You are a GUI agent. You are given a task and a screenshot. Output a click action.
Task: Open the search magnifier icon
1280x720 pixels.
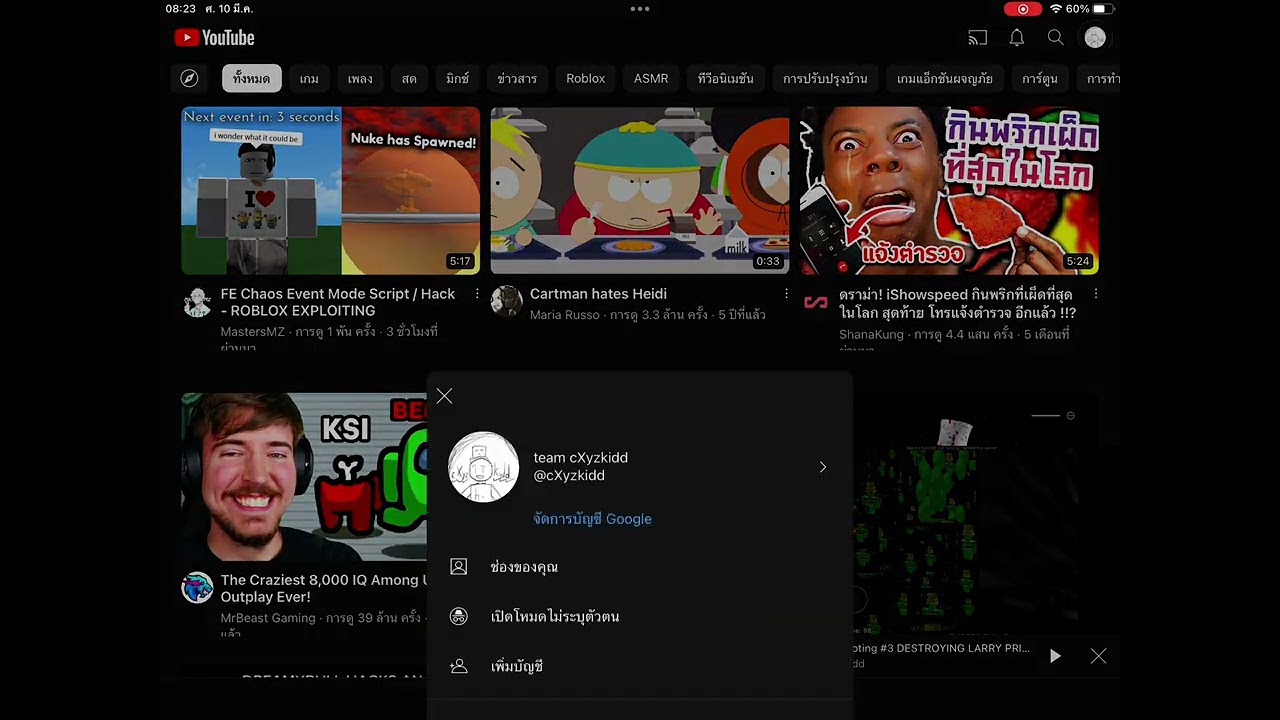click(1055, 38)
